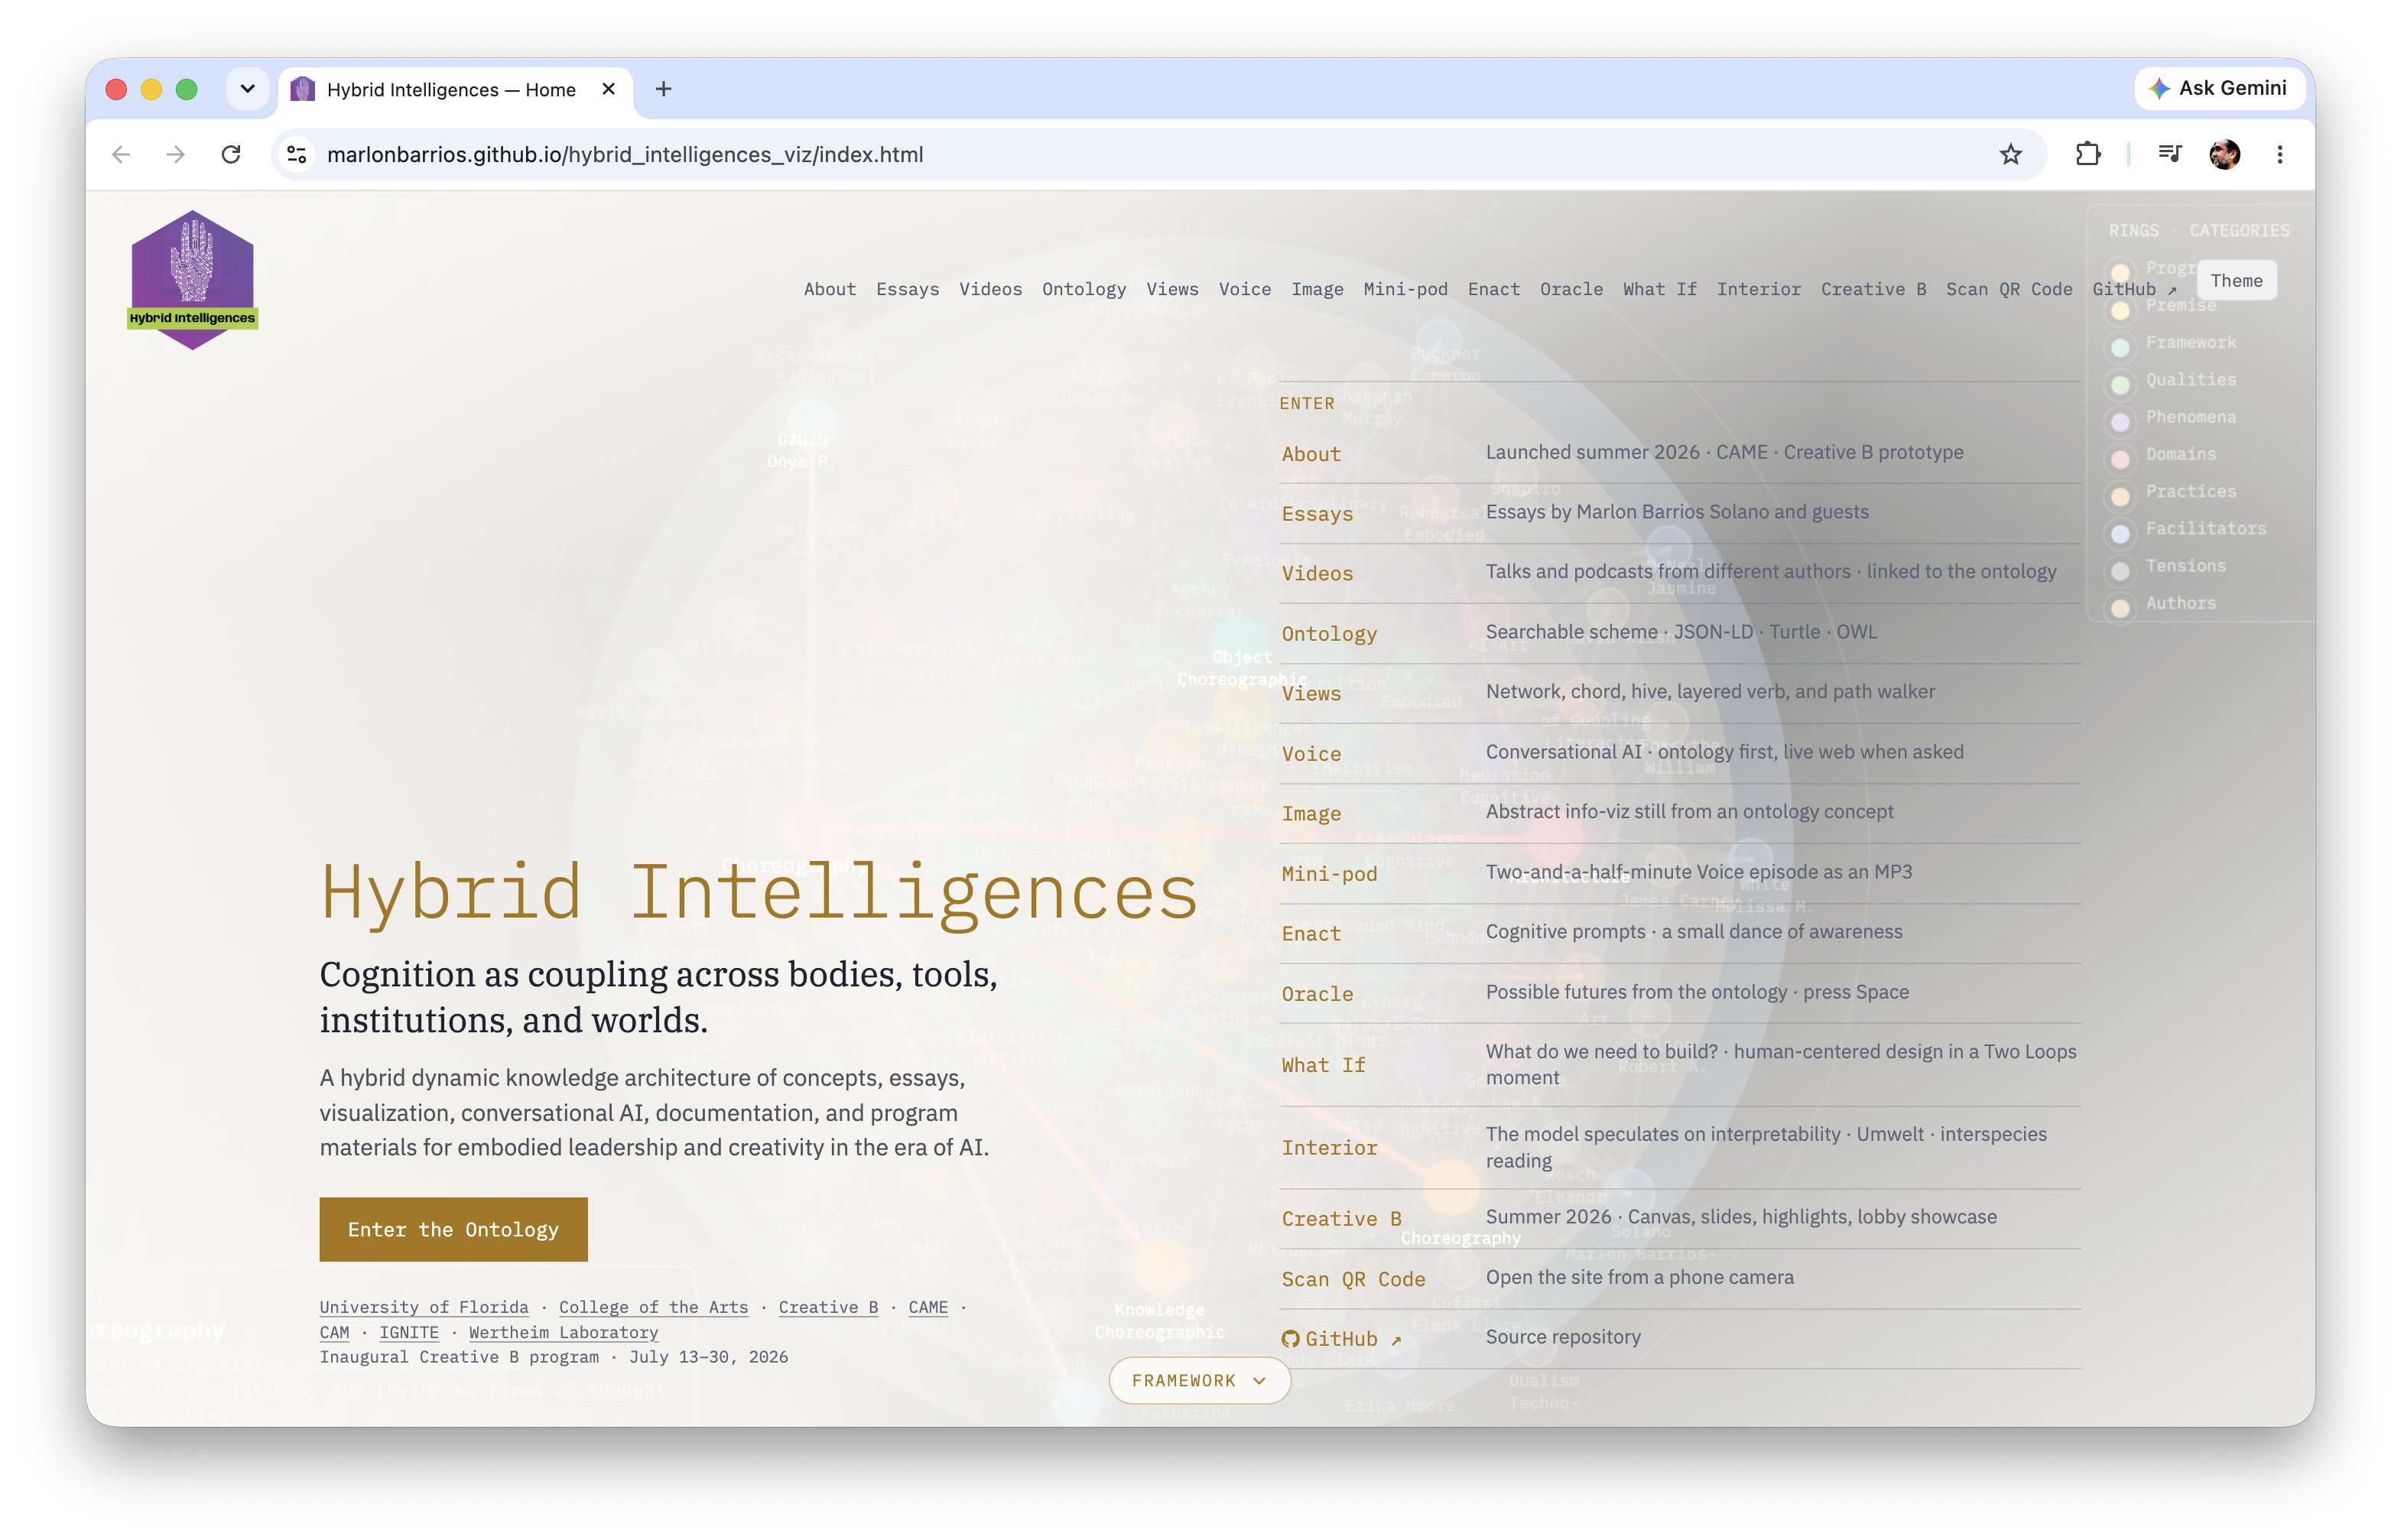
Task: Bookmark this page with the star icon
Action: (x=2010, y=154)
